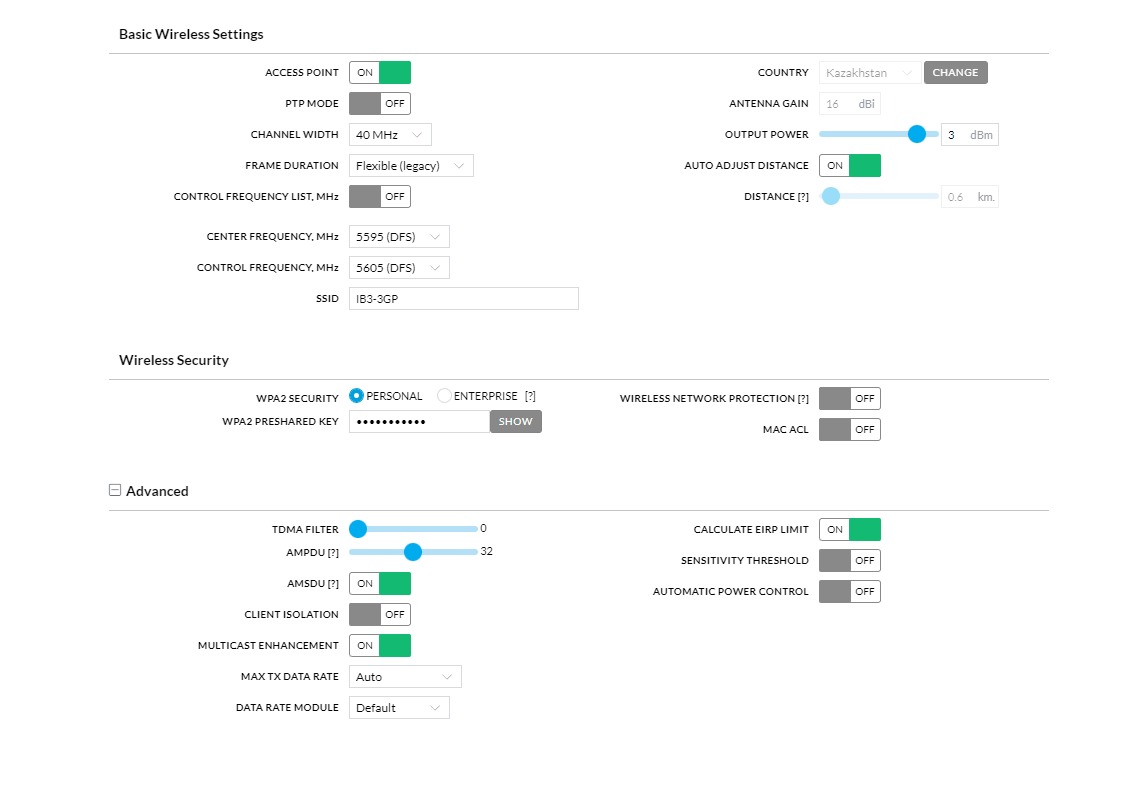1127x787 pixels.
Task: Click the AMSDU help [?] marker
Action: [x=333, y=584]
